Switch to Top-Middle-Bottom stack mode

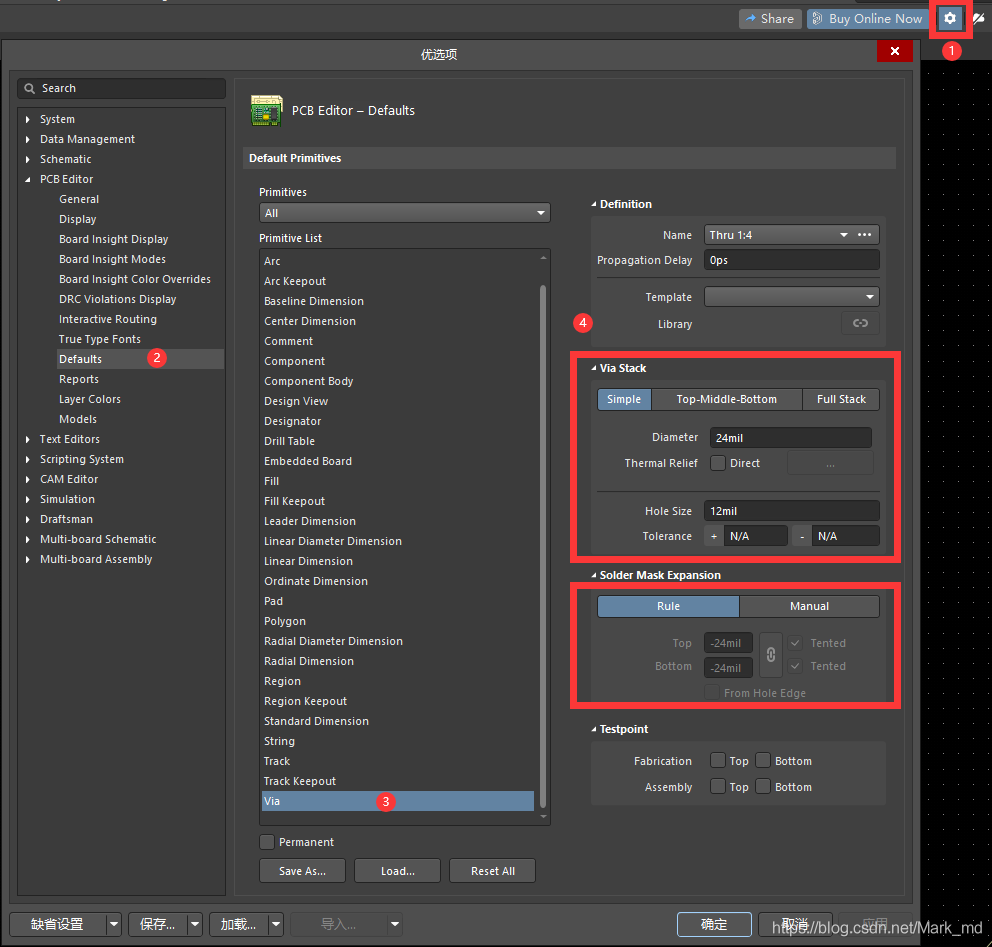coord(726,399)
